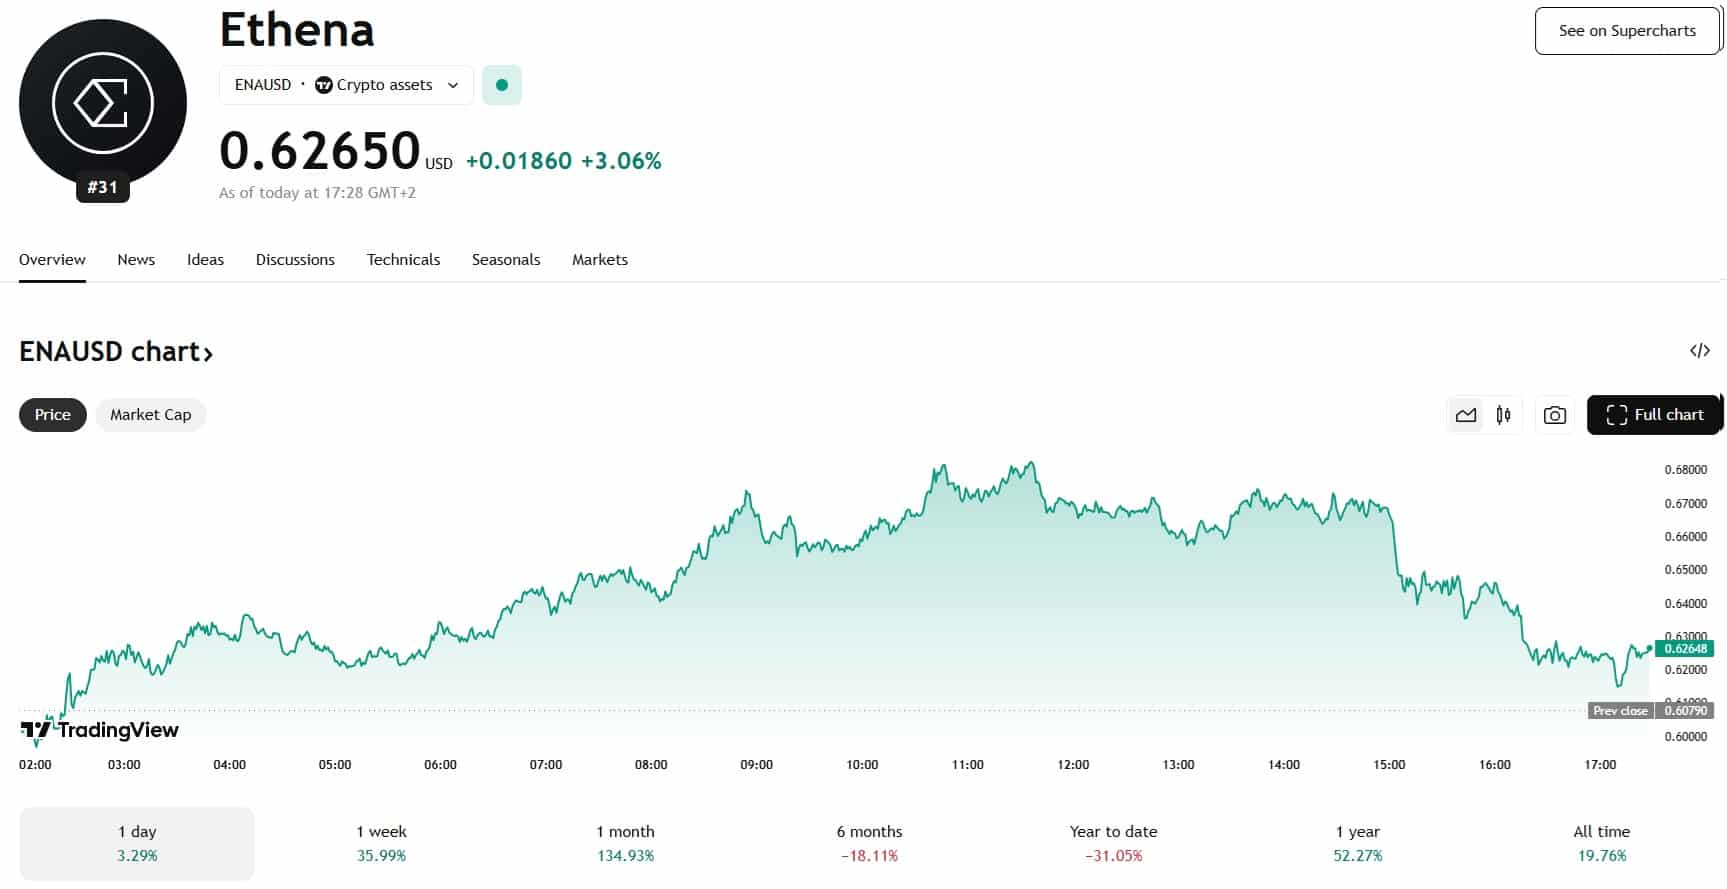Image resolution: width=1727 pixels, height=889 pixels.
Task: Open the embed code icon
Action: point(1699,351)
